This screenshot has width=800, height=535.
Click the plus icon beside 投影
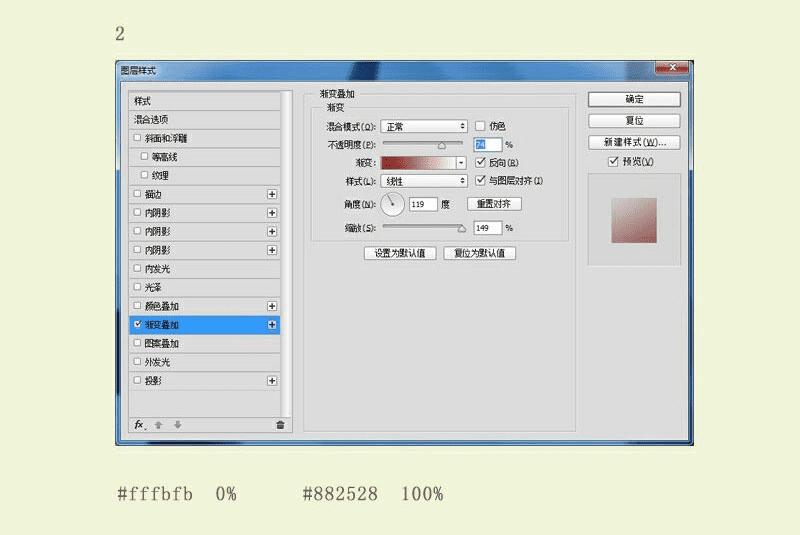pyautogui.click(x=272, y=381)
